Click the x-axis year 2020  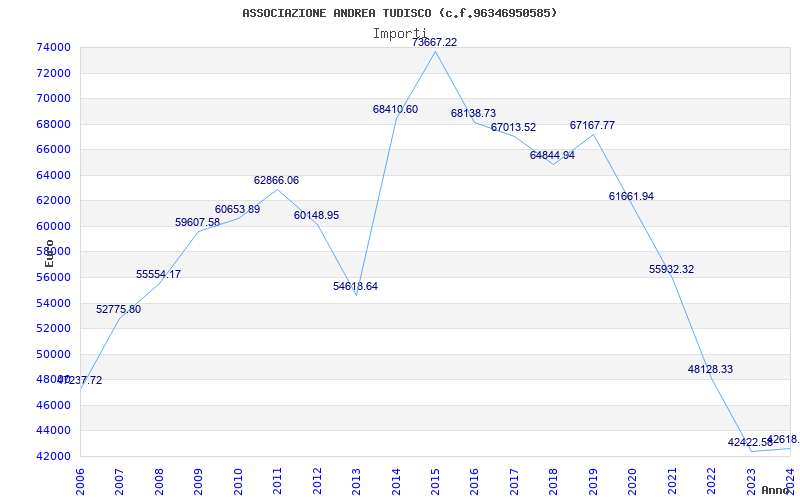pyautogui.click(x=633, y=481)
